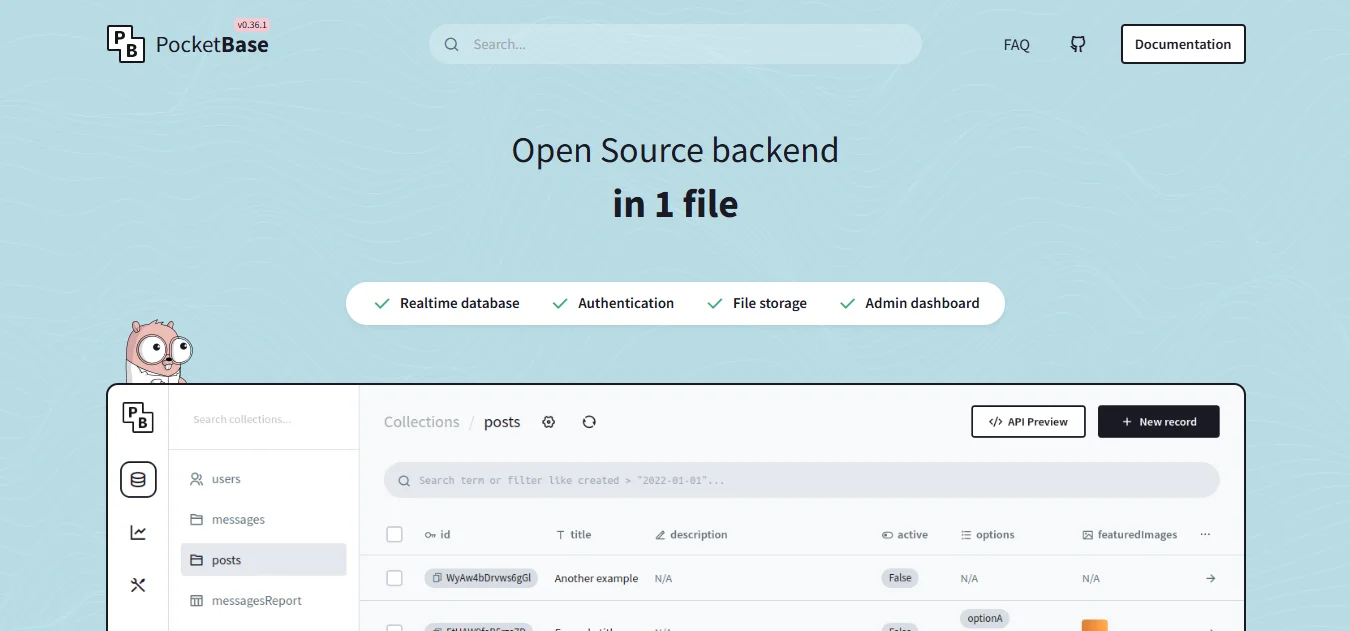Image resolution: width=1350 pixels, height=631 pixels.
Task: Click the File storage feature label
Action: point(770,303)
